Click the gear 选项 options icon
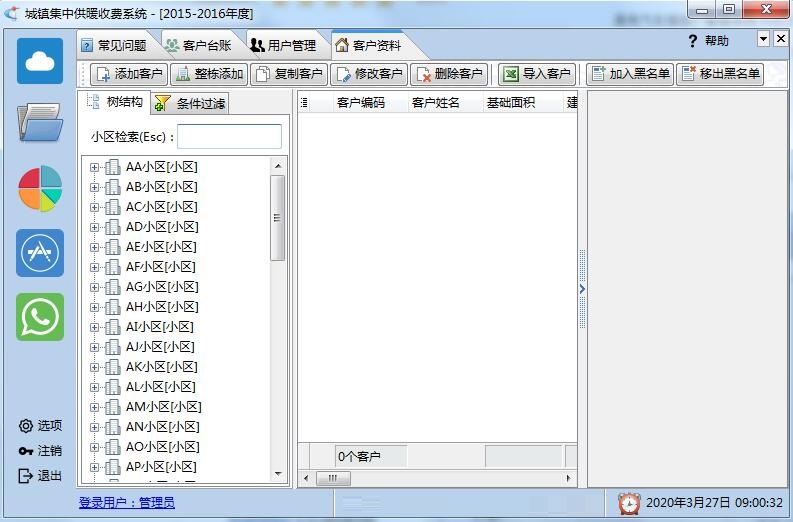The image size is (793, 522). click(26, 426)
